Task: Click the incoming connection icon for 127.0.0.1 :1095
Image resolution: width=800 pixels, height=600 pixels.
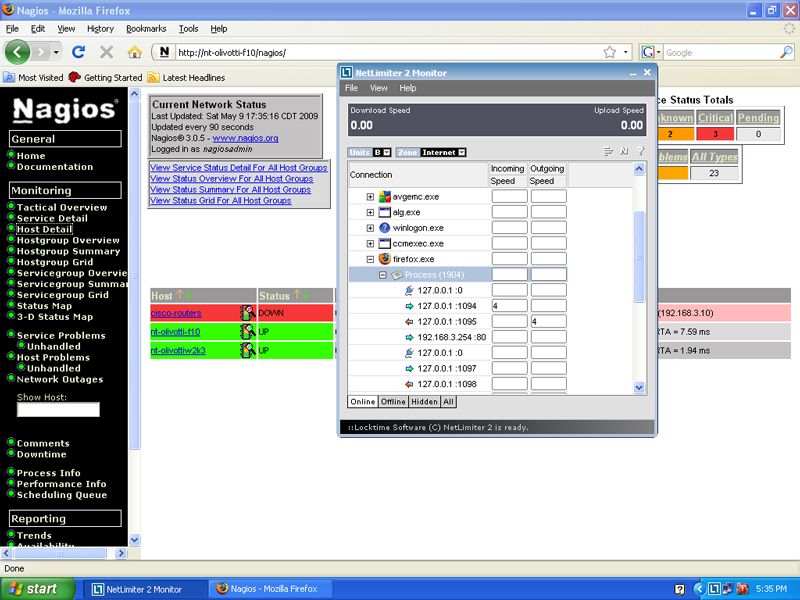Action: pos(409,322)
